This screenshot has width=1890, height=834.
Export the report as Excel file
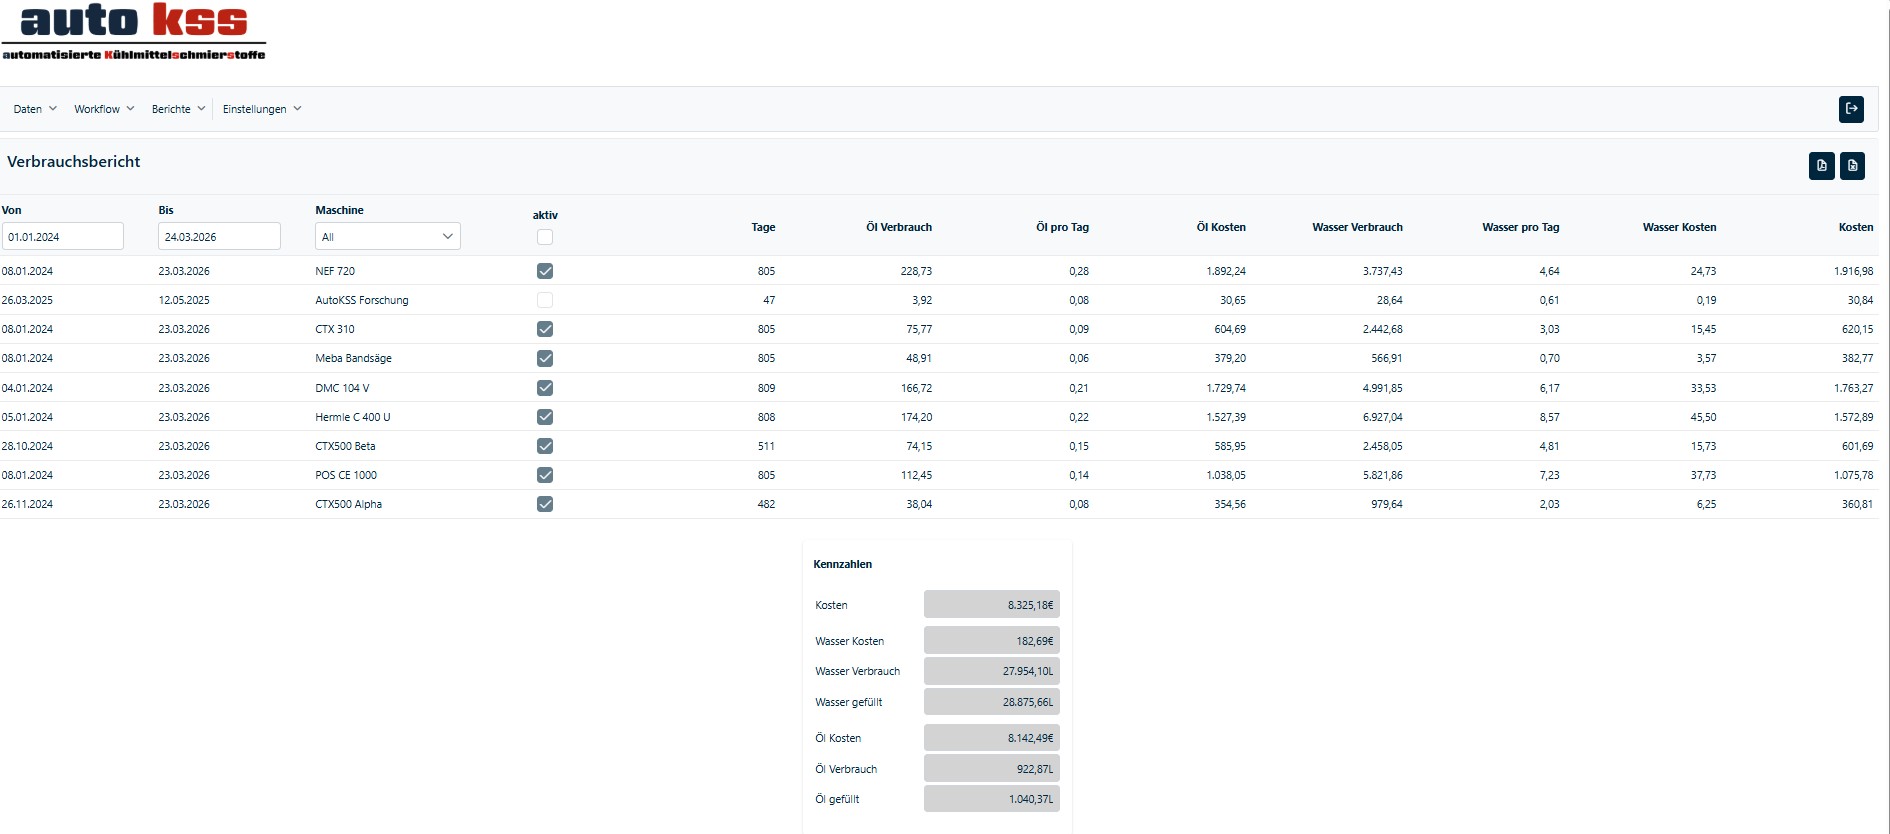pyautogui.click(x=1852, y=166)
